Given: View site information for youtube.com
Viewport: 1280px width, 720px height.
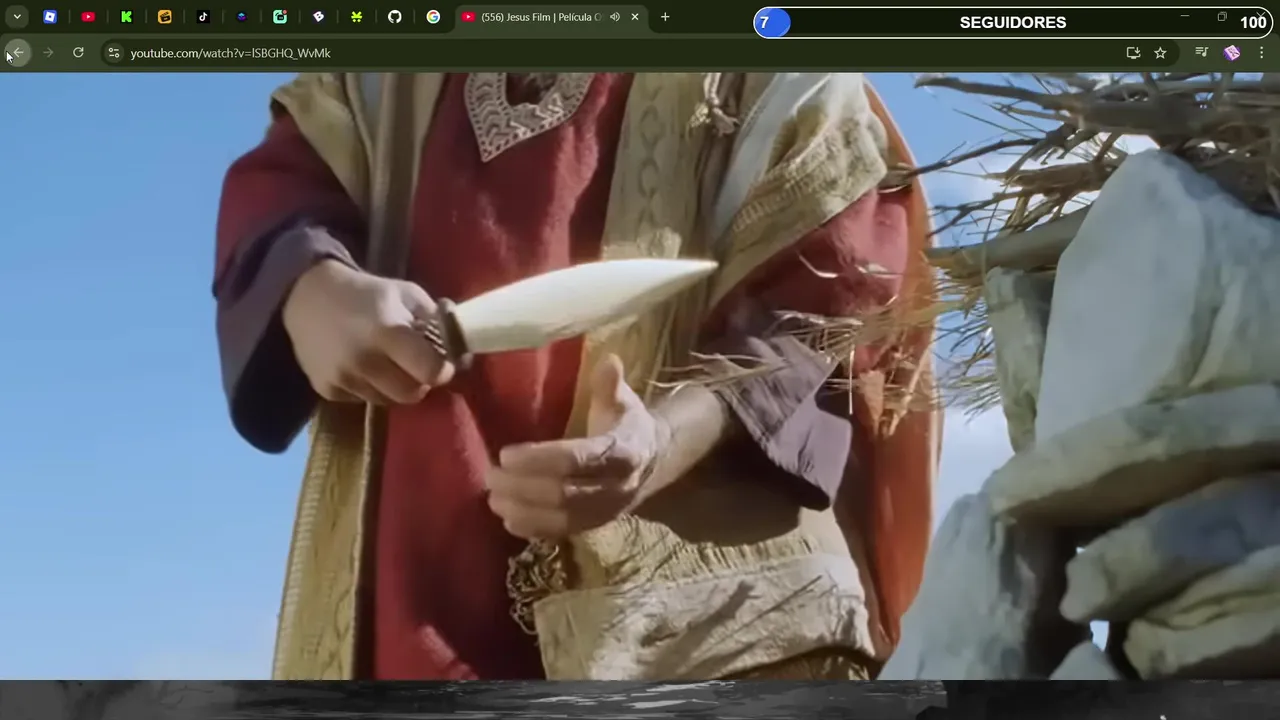Looking at the screenshot, I should tap(114, 53).
